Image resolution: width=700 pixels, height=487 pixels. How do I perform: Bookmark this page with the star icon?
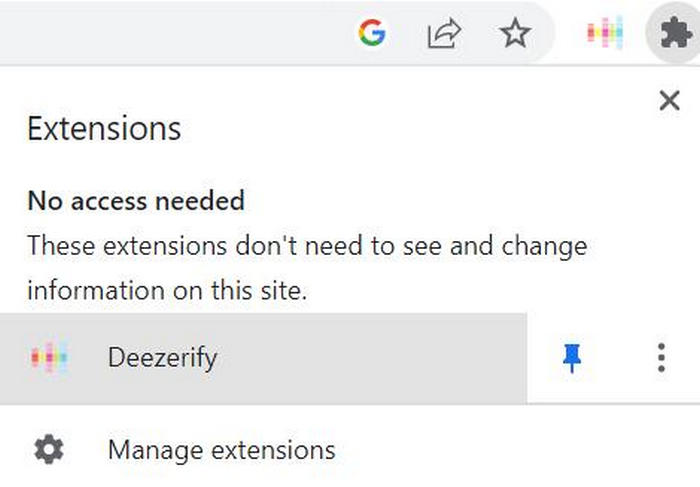click(x=515, y=33)
